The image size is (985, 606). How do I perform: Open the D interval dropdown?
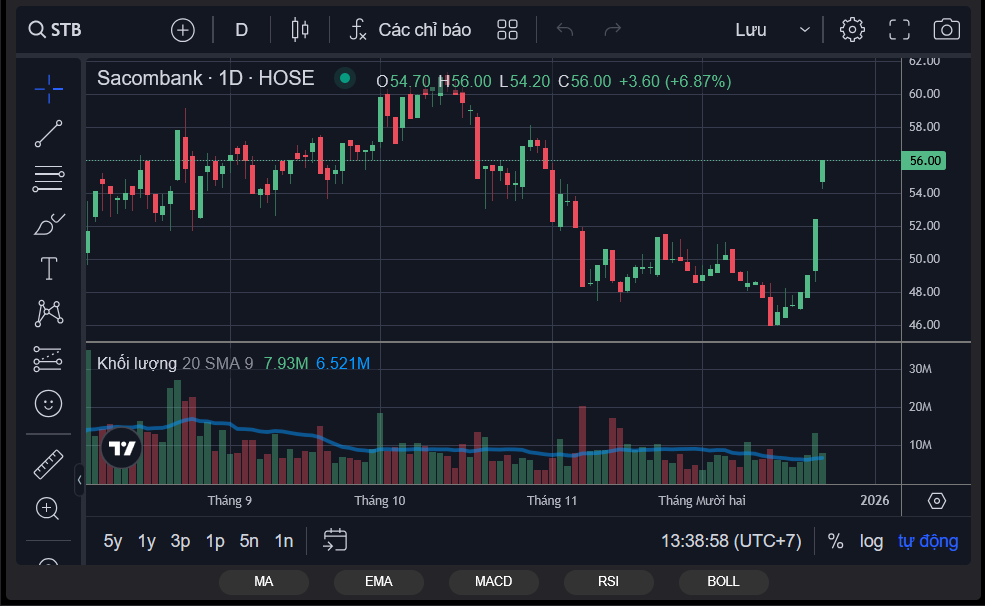coord(241,30)
